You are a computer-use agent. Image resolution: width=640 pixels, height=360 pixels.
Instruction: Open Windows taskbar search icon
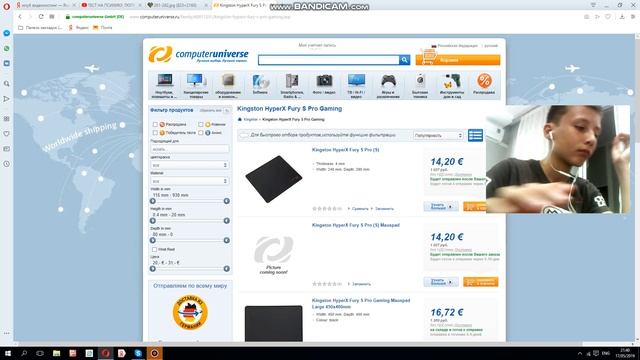[24, 353]
